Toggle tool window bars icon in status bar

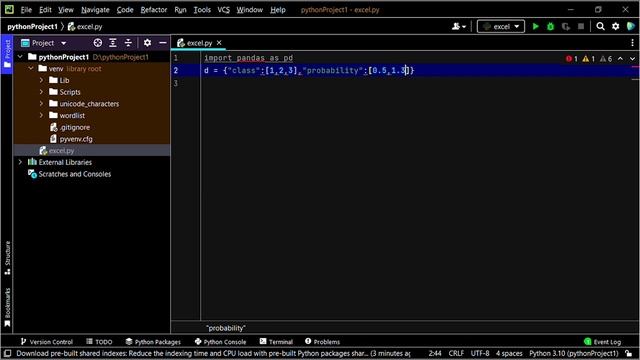pyautogui.click(x=7, y=353)
